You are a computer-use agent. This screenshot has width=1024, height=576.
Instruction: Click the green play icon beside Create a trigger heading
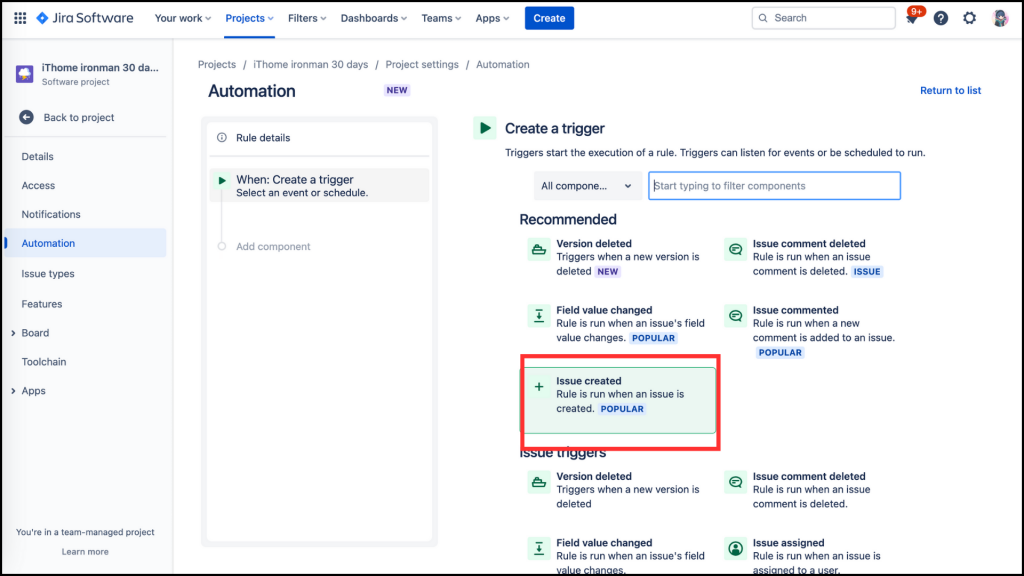pyautogui.click(x=485, y=128)
